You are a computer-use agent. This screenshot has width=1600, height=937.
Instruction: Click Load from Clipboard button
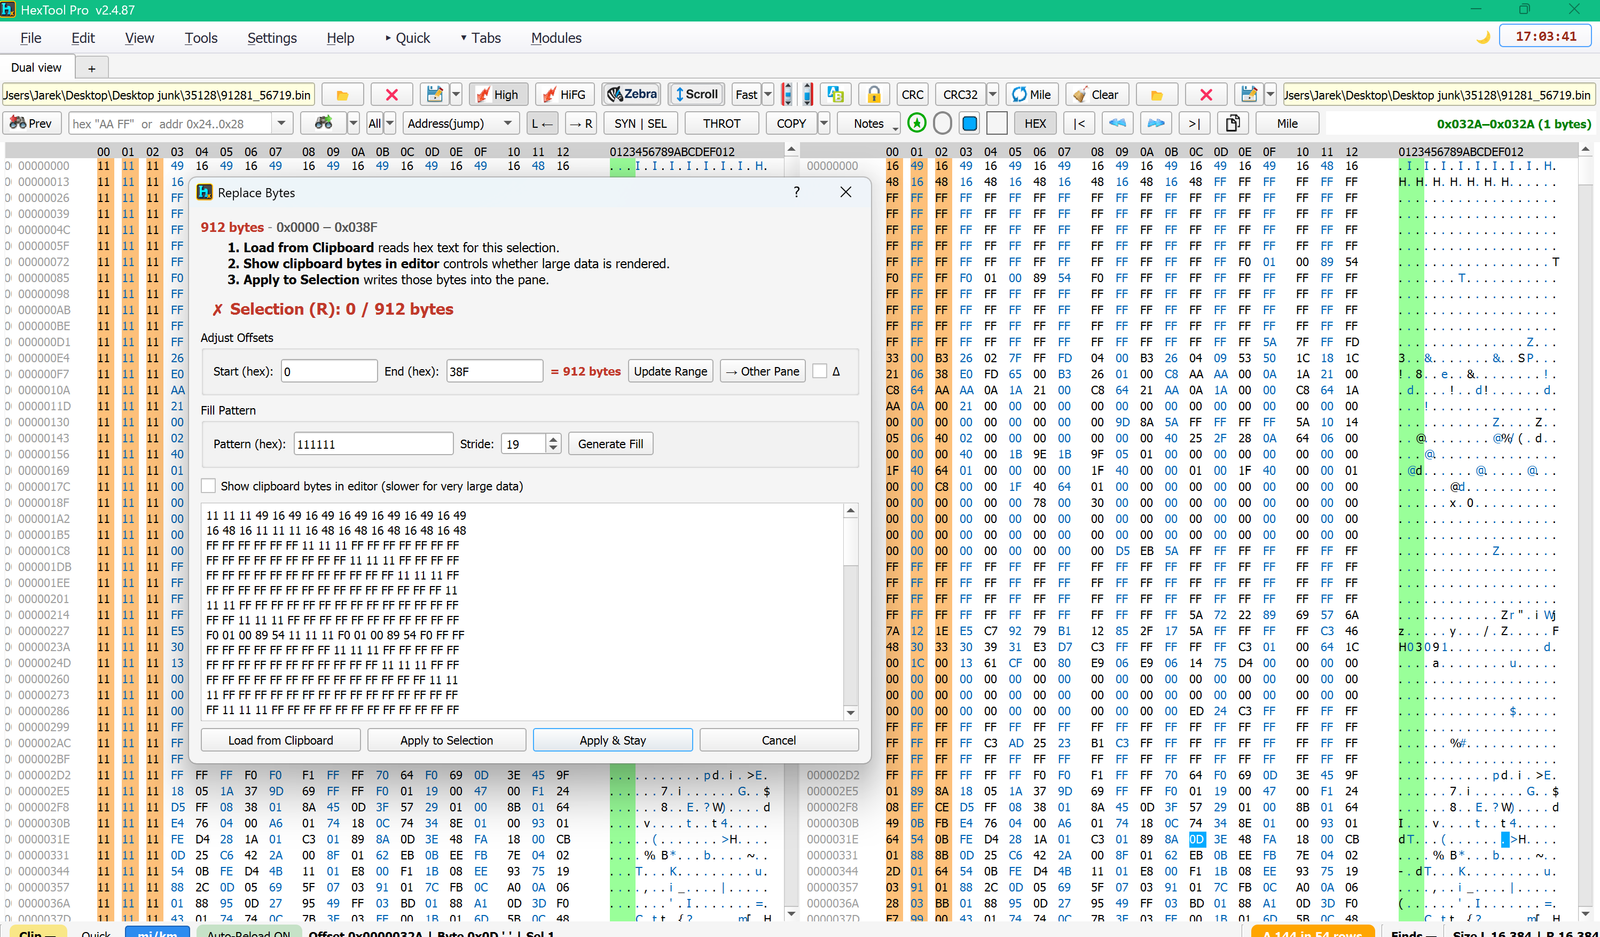pos(280,740)
